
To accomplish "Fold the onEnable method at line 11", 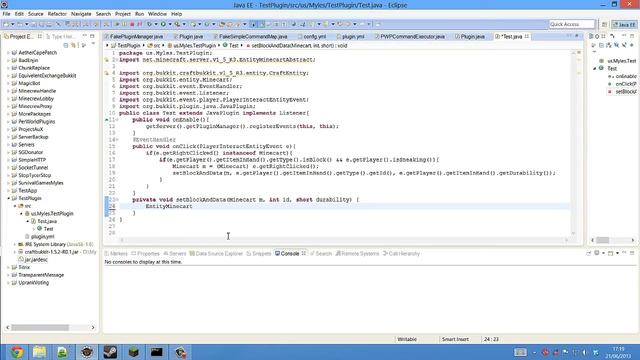I will [x=117, y=120].
